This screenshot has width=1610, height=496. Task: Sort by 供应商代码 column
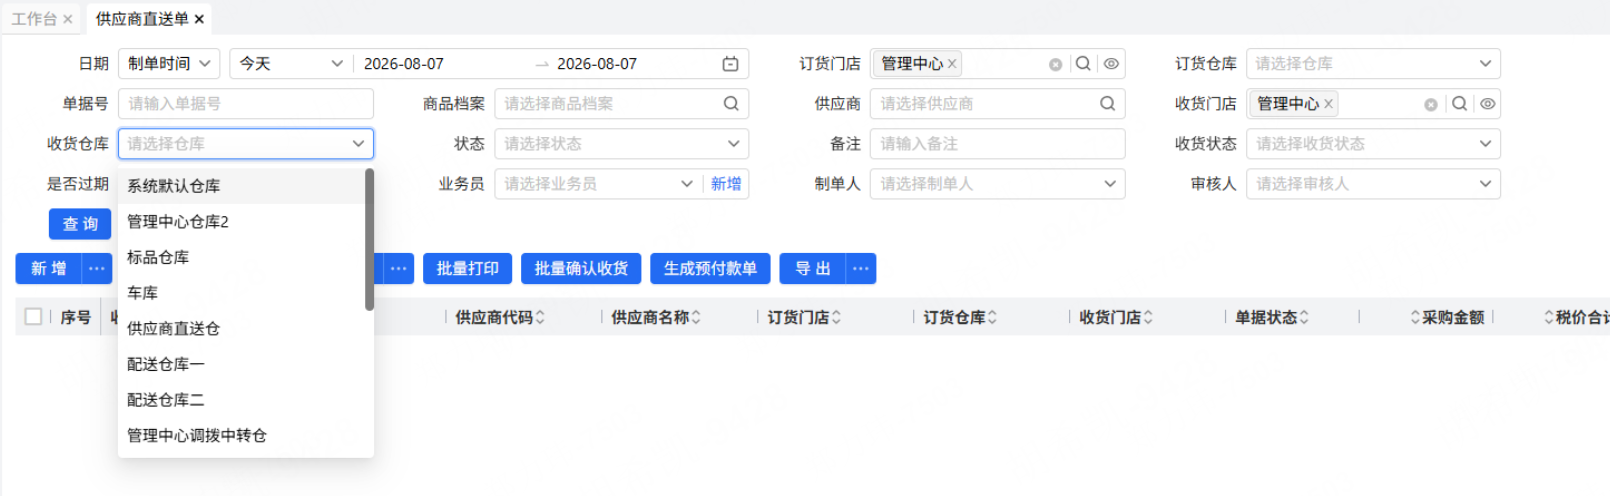coord(540,317)
